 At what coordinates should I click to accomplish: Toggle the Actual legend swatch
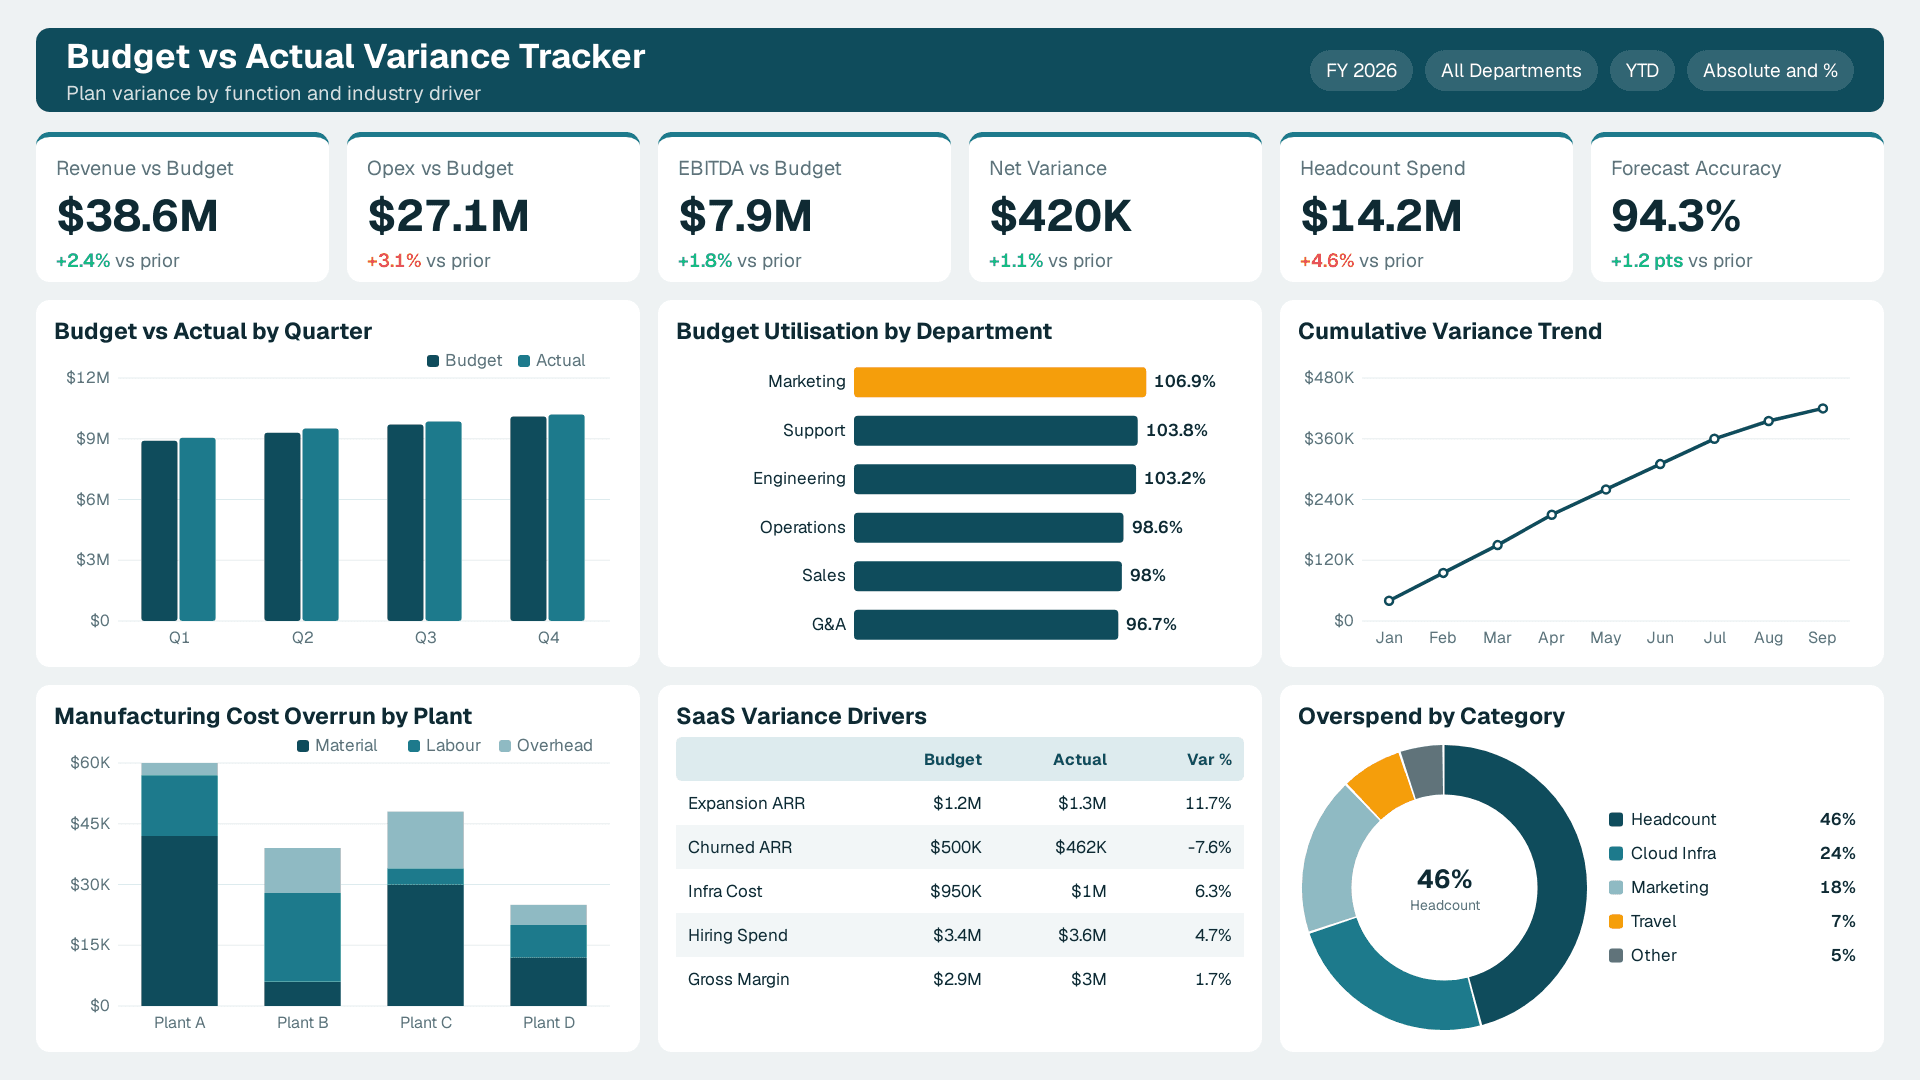(524, 361)
